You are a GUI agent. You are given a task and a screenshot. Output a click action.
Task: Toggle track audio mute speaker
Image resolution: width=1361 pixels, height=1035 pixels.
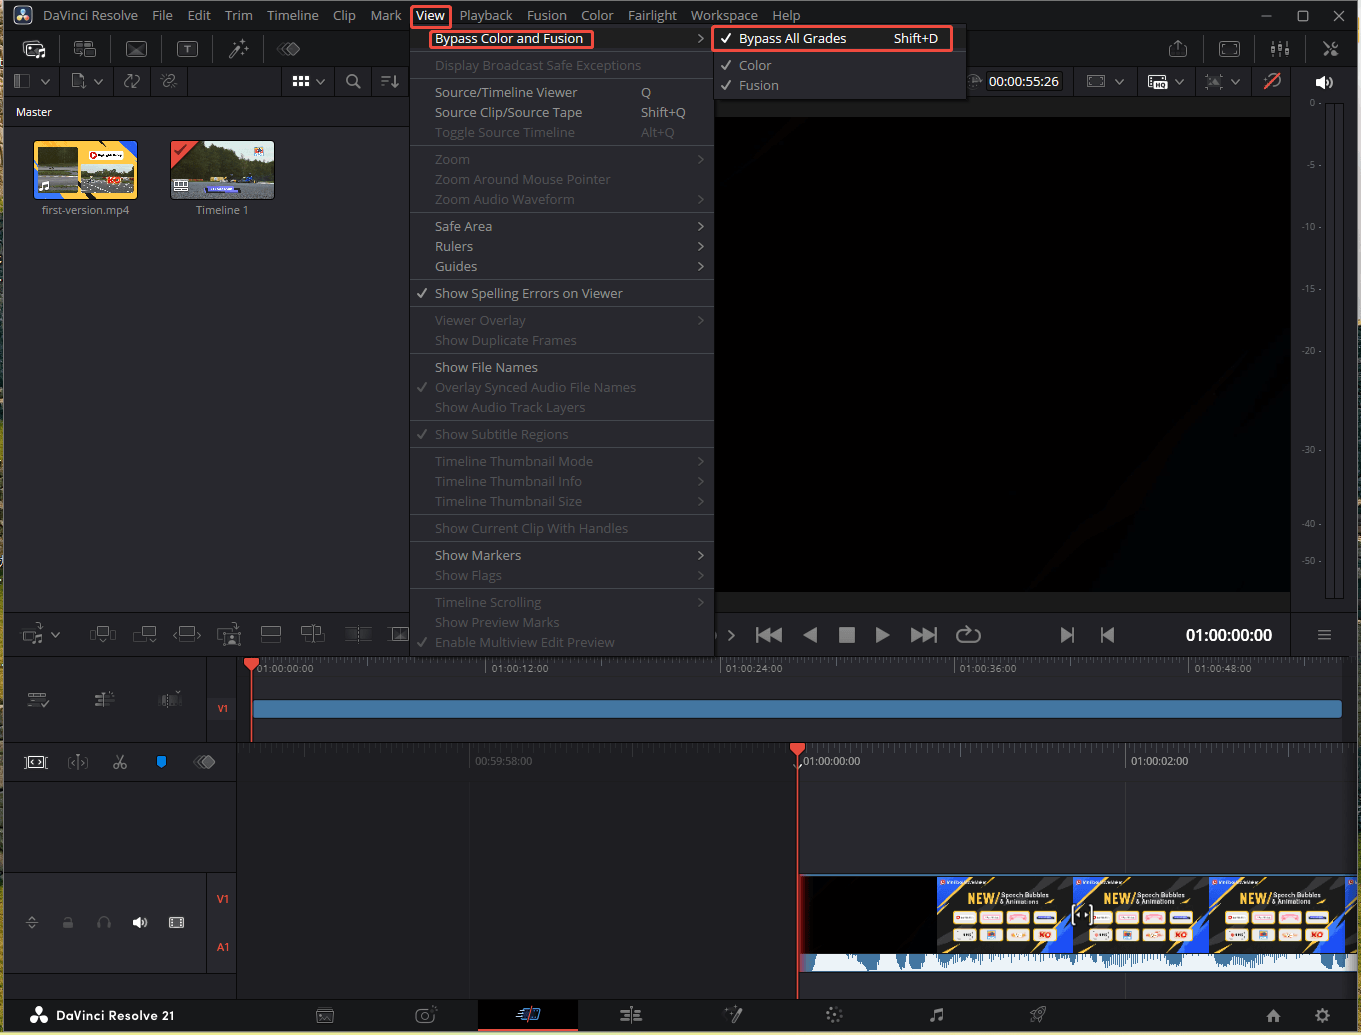coord(140,922)
